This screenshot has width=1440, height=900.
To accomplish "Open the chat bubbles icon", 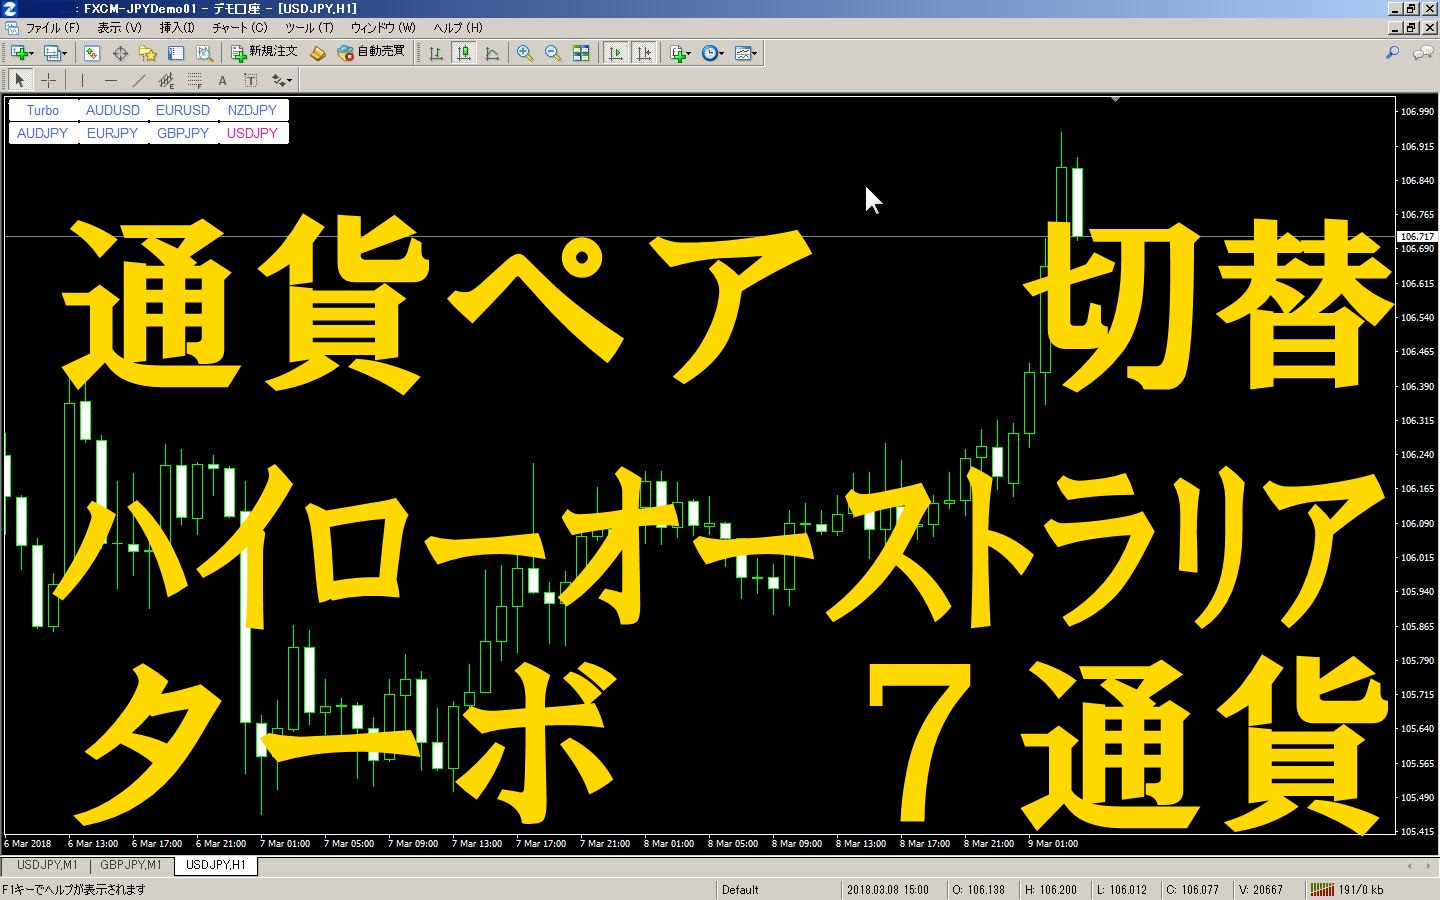I will tap(1422, 53).
